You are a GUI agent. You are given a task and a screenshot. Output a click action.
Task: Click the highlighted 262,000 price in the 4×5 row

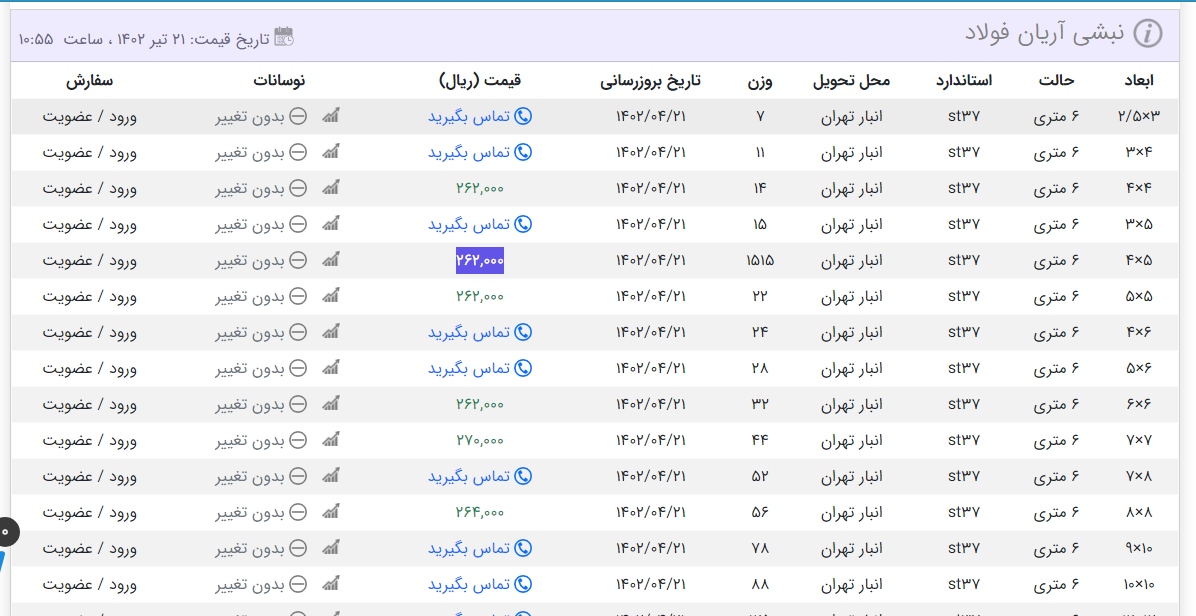tap(480, 260)
